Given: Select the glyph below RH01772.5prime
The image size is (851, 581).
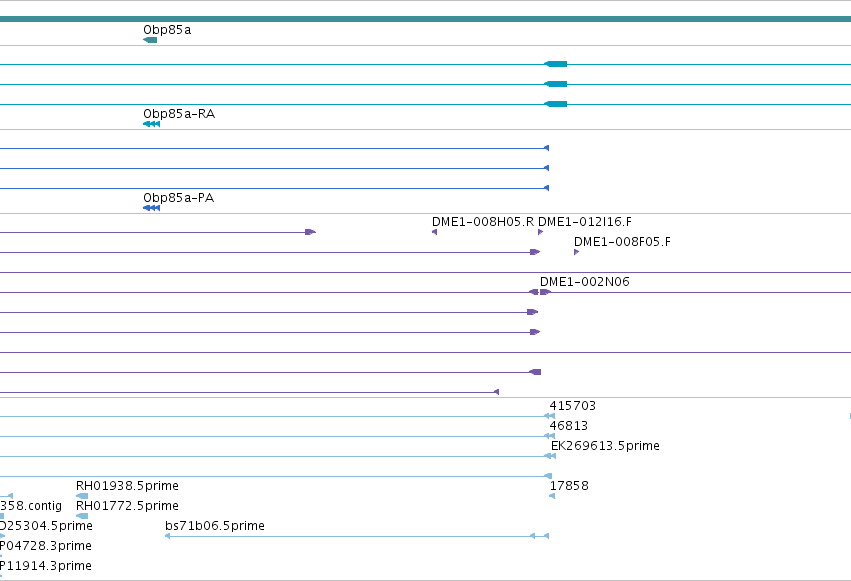Looking at the screenshot, I should [82, 516].
